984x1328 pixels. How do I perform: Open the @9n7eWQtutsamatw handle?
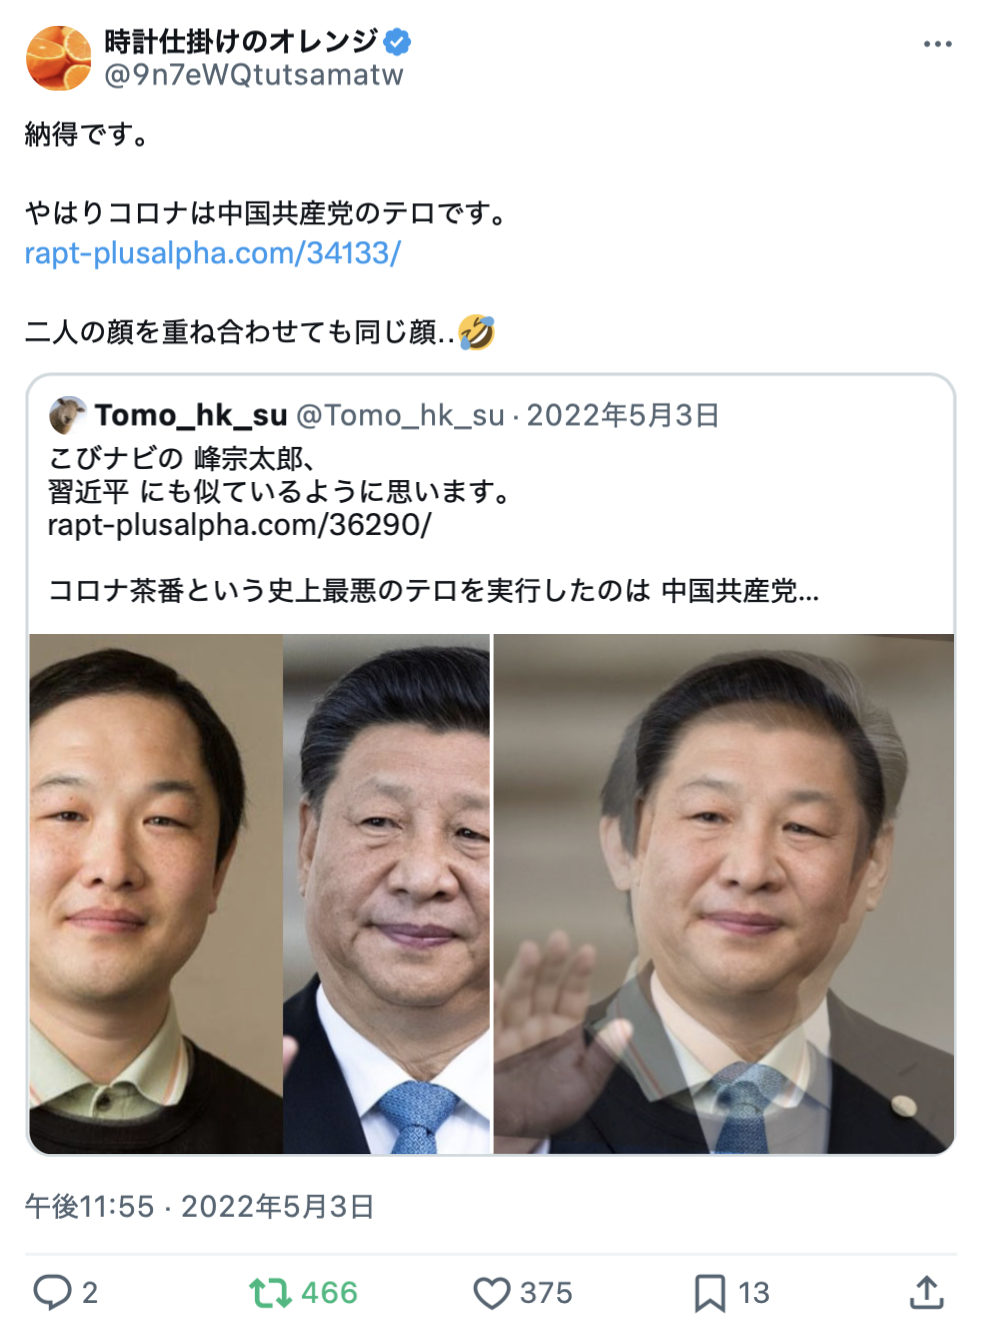[x=254, y=75]
